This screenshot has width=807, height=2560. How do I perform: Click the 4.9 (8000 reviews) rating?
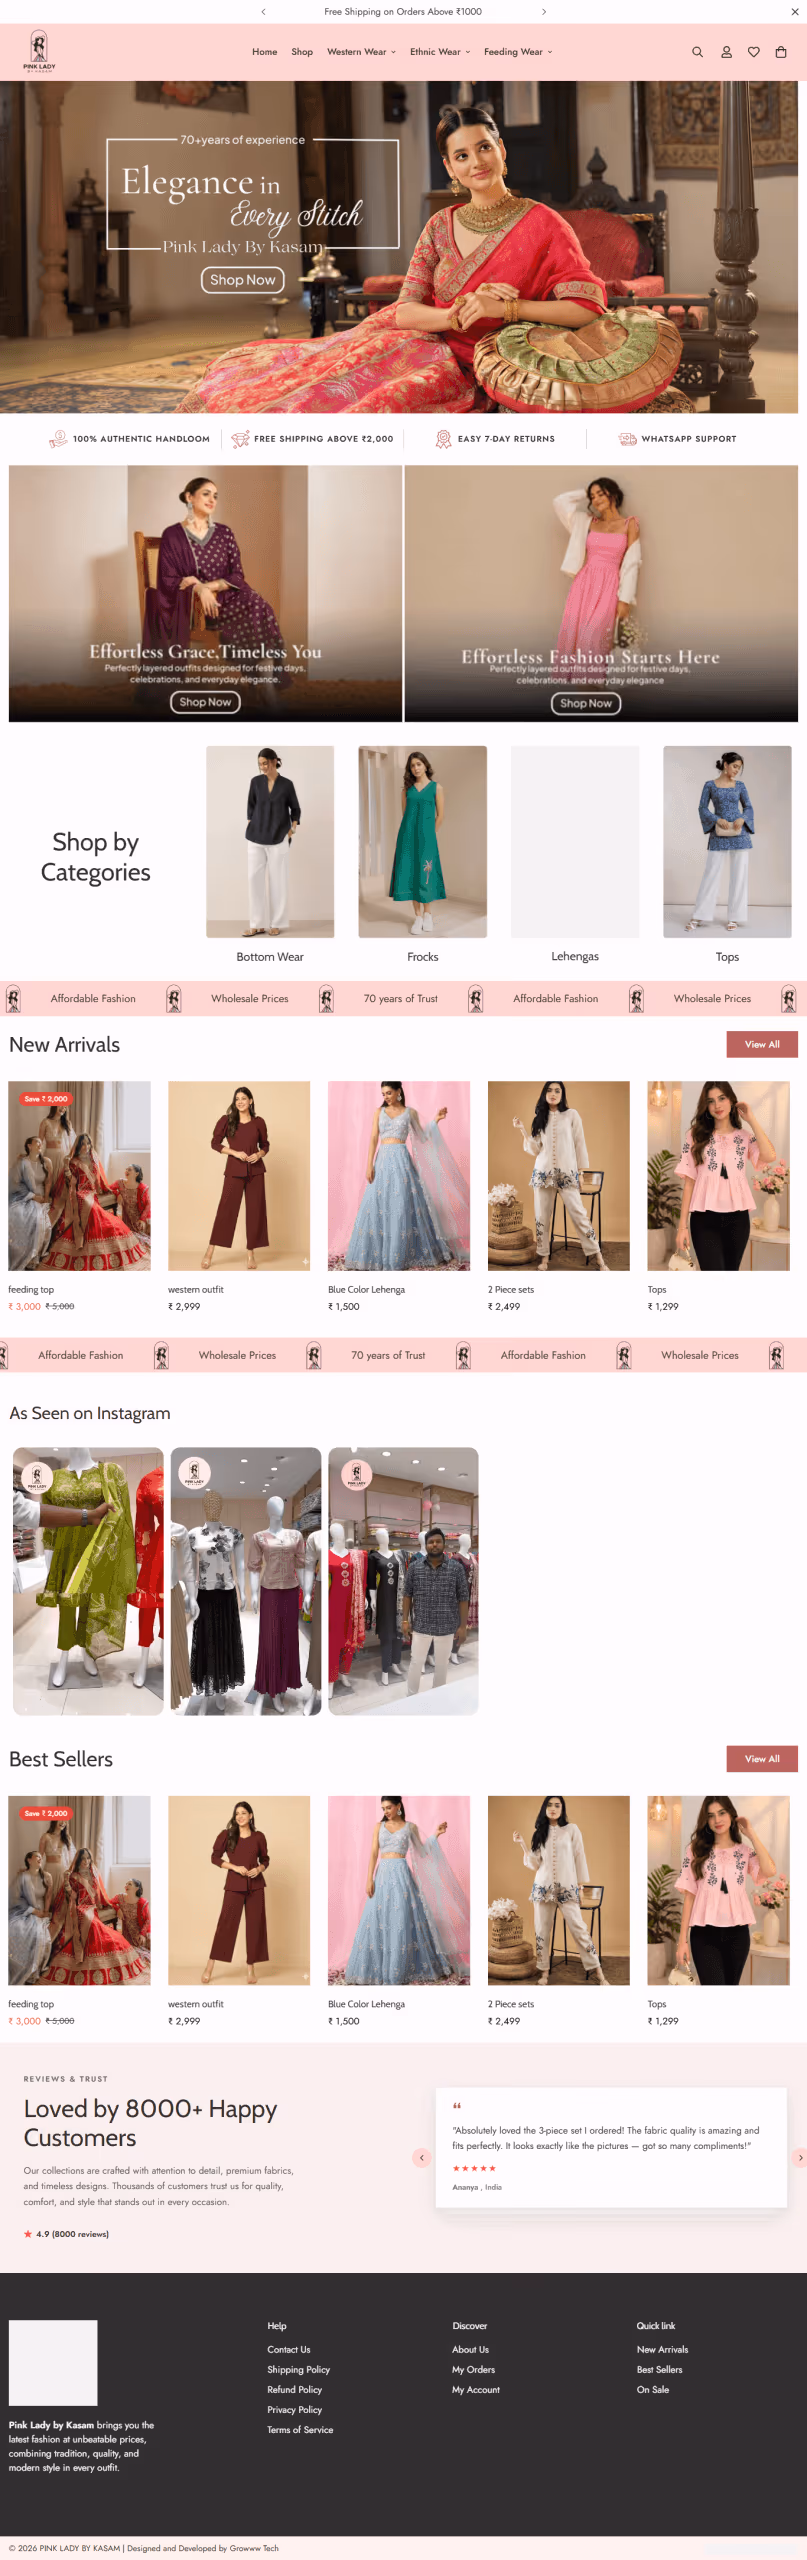point(66,2233)
